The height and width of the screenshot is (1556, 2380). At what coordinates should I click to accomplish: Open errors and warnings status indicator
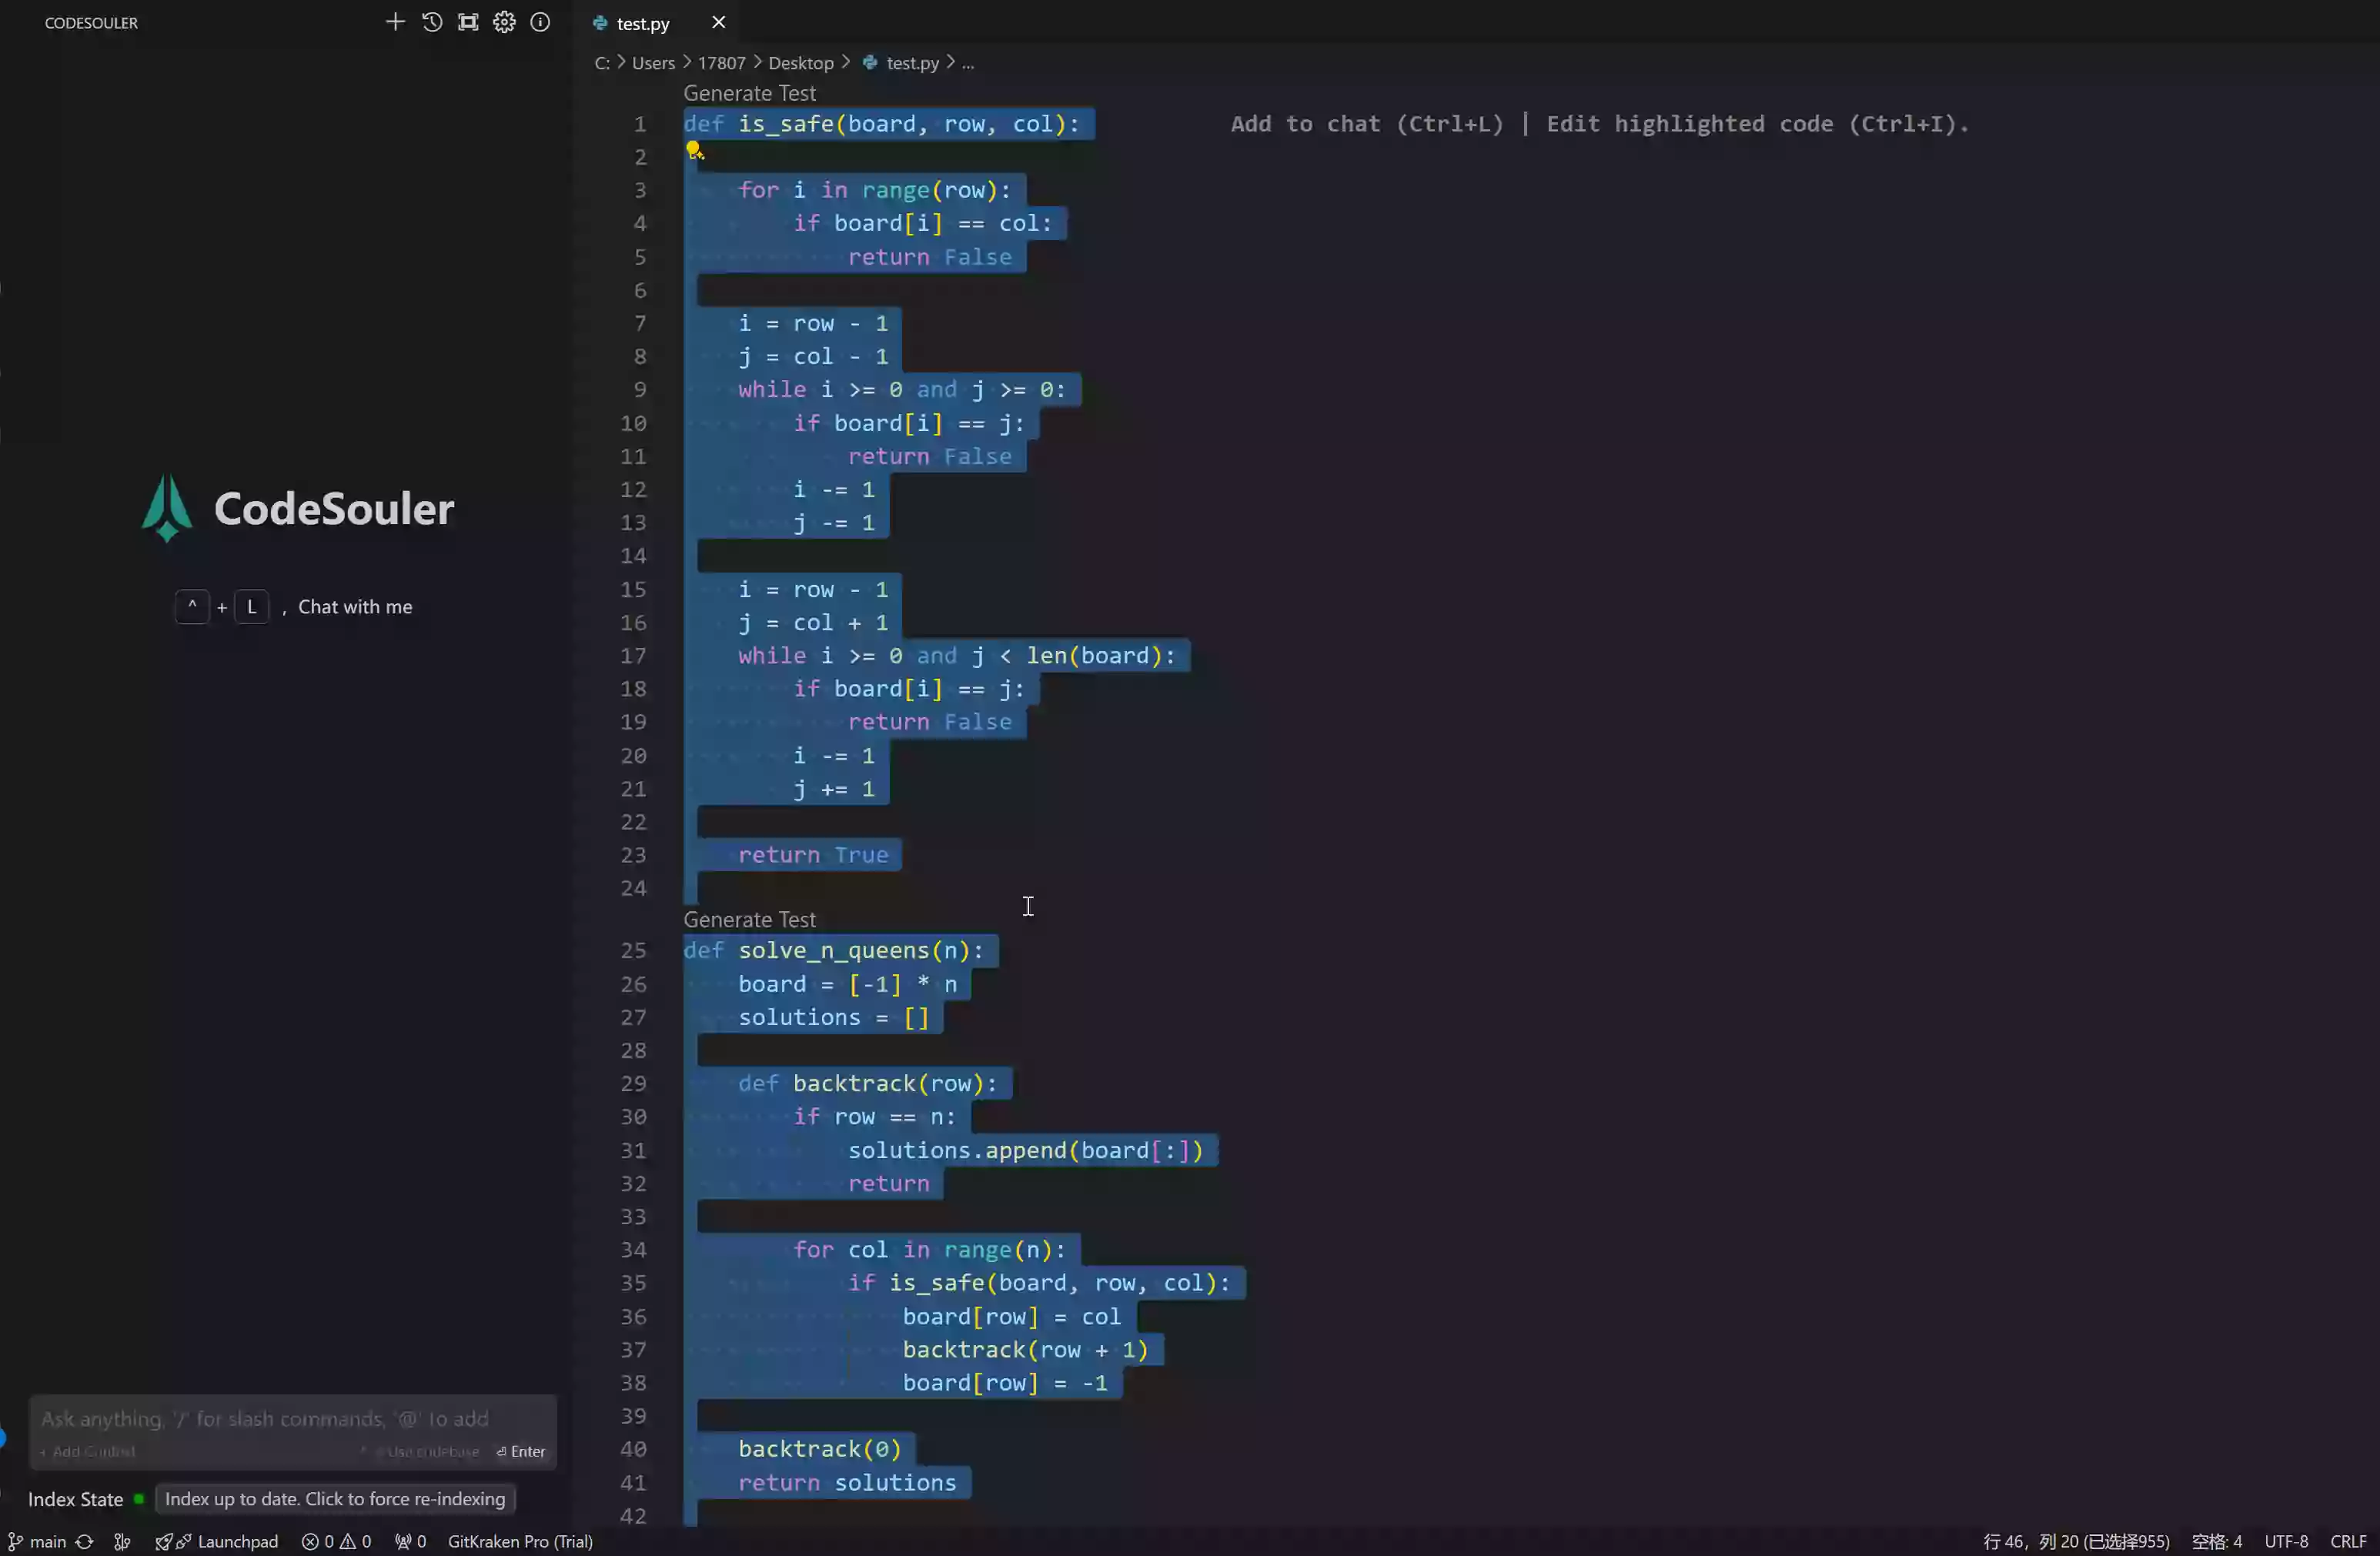pyautogui.click(x=336, y=1541)
